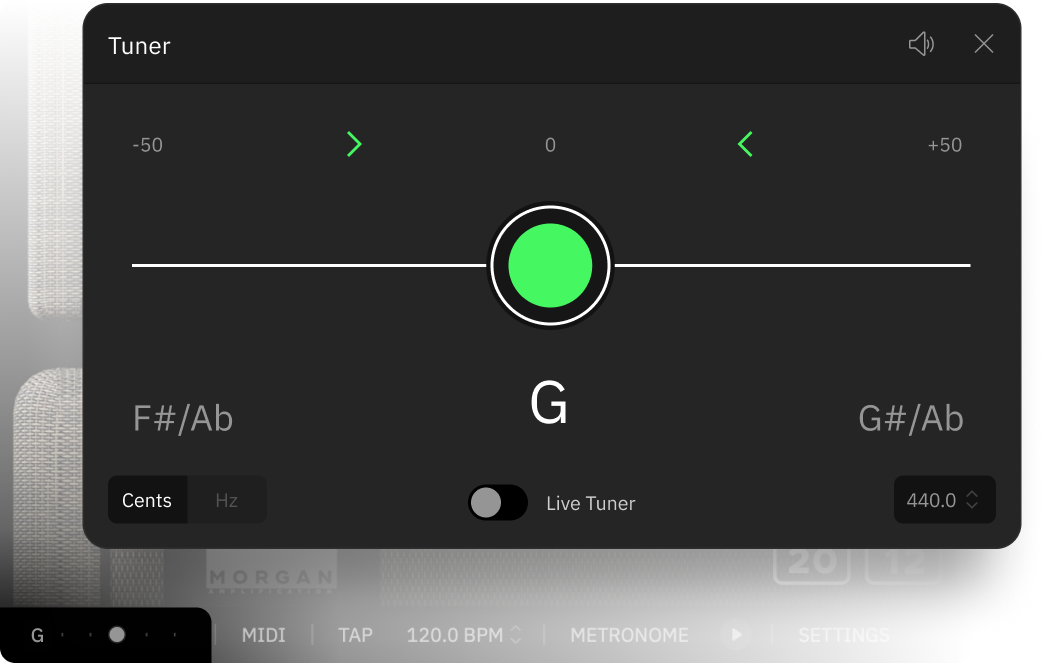Image resolution: width=1050 pixels, height=663 pixels.
Task: Switch tuner display to Cents
Action: coord(147,500)
